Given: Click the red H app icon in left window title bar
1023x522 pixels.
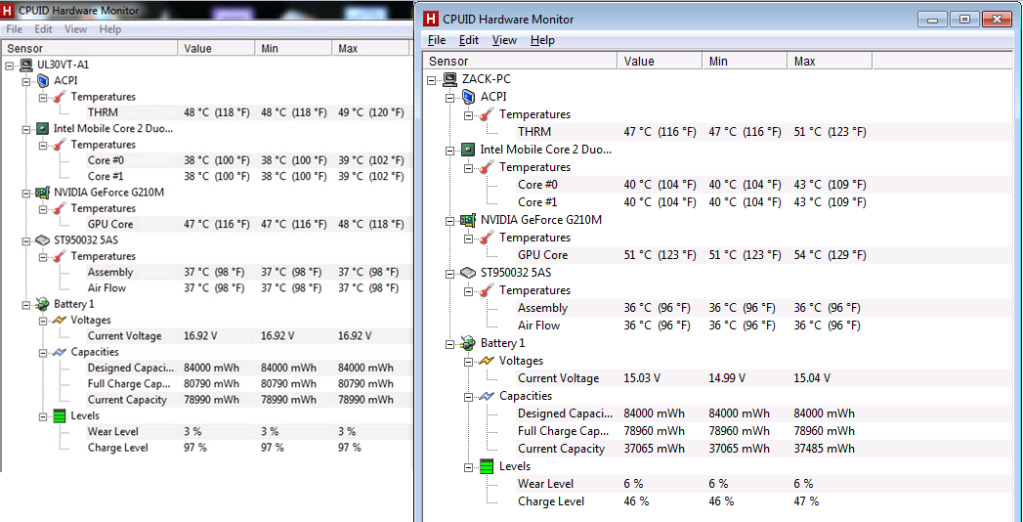Looking at the screenshot, I should (x=8, y=10).
